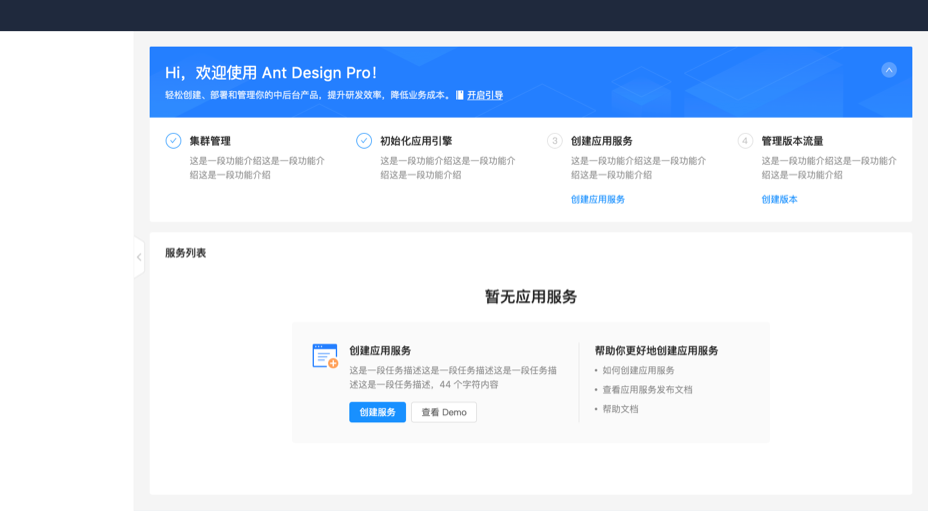Click the 暂无应用服务 heading
The width and height of the screenshot is (928, 512).
(531, 297)
